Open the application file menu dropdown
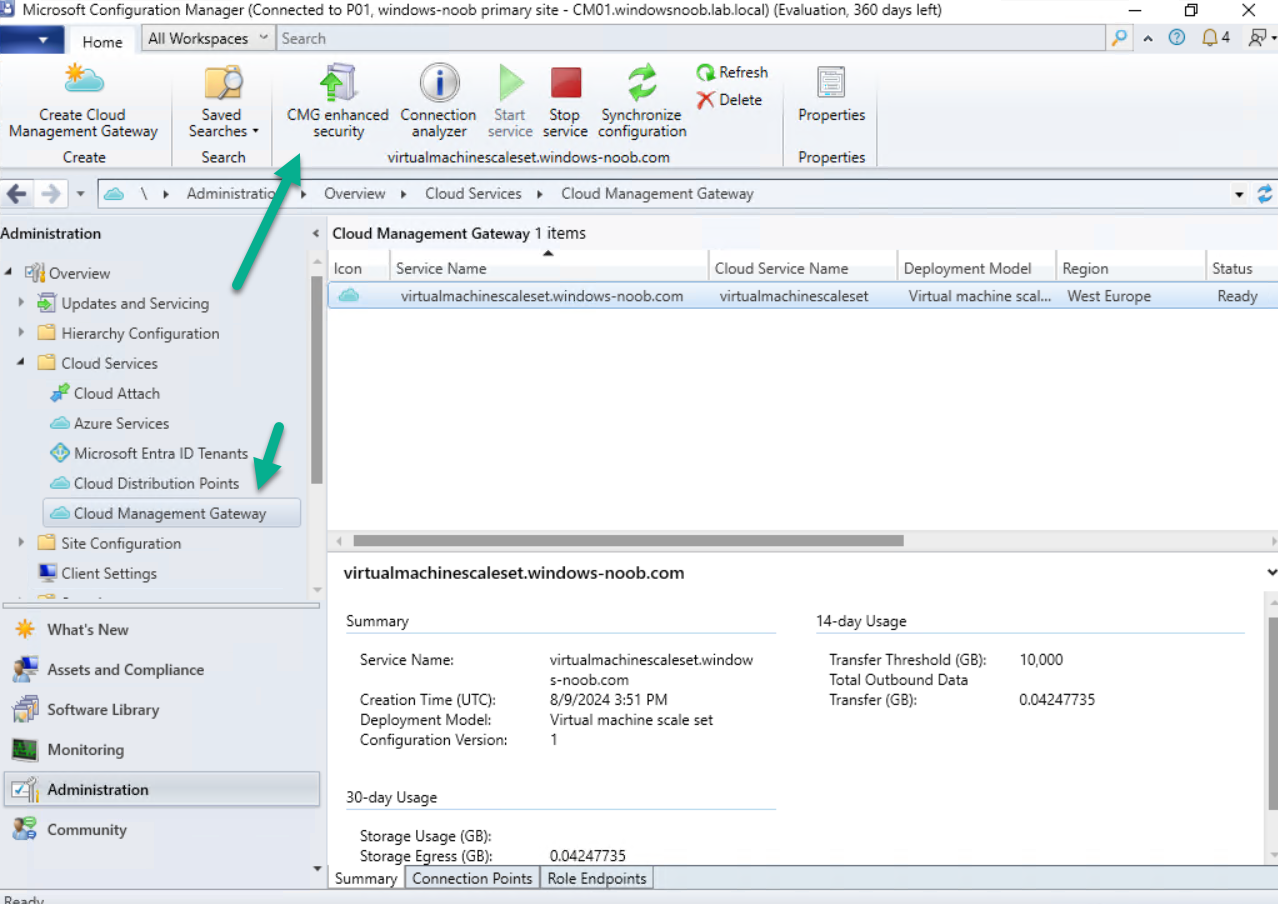The image size is (1278, 904). click(x=31, y=40)
